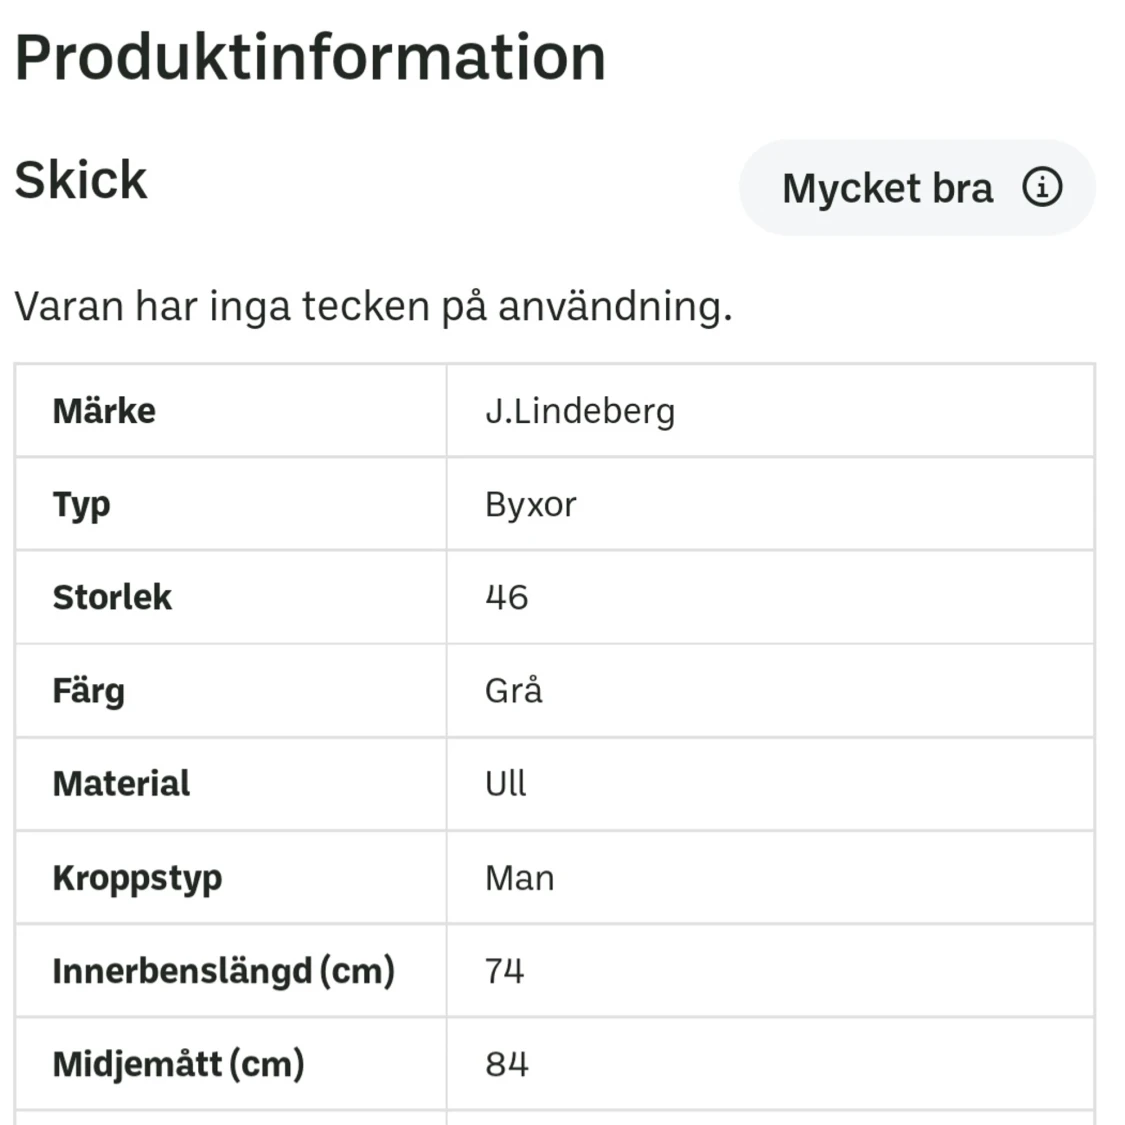Image resolution: width=1125 pixels, height=1125 pixels.
Task: Click the Skick section heading
Action: click(80, 181)
